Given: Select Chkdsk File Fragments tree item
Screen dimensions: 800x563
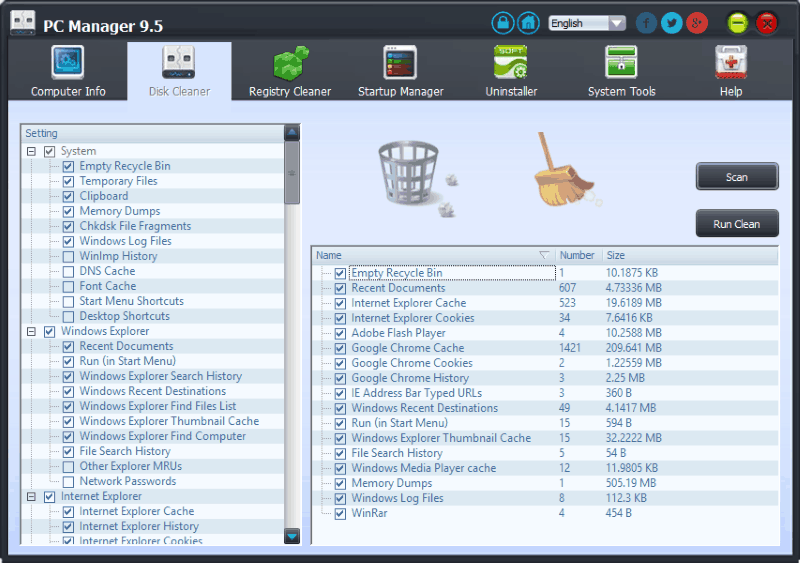Looking at the screenshot, I should (135, 226).
